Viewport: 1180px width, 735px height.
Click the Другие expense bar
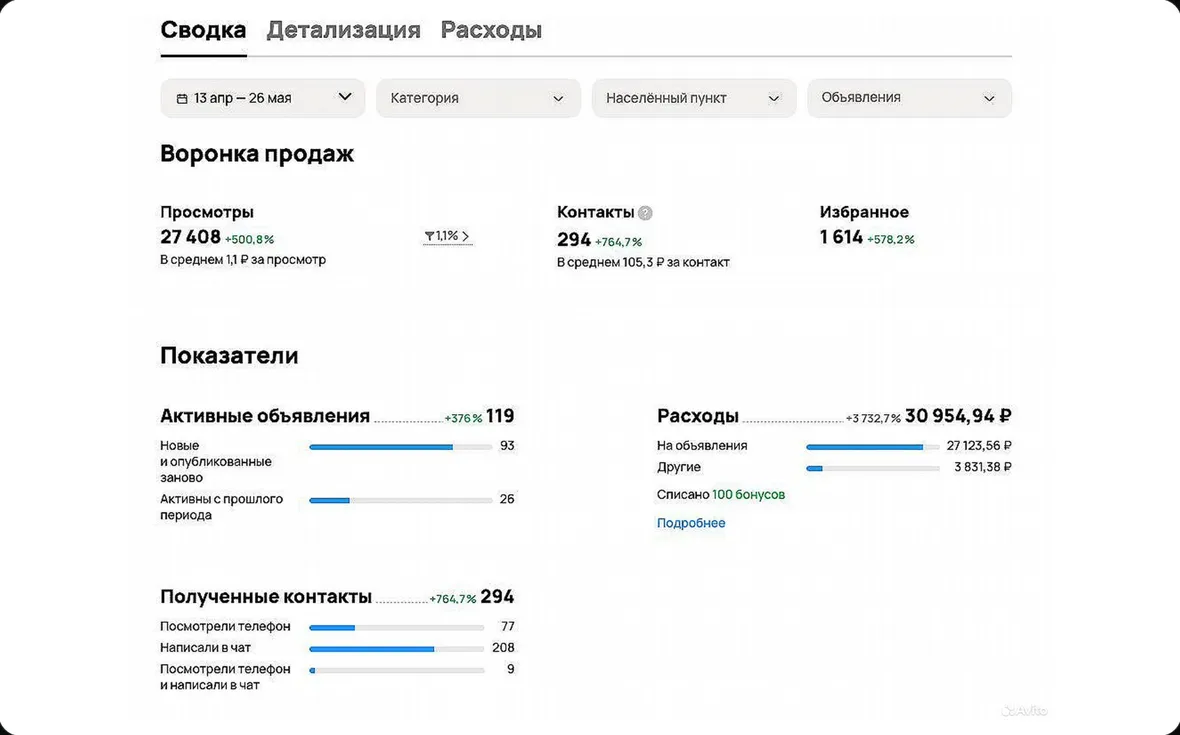coord(872,468)
